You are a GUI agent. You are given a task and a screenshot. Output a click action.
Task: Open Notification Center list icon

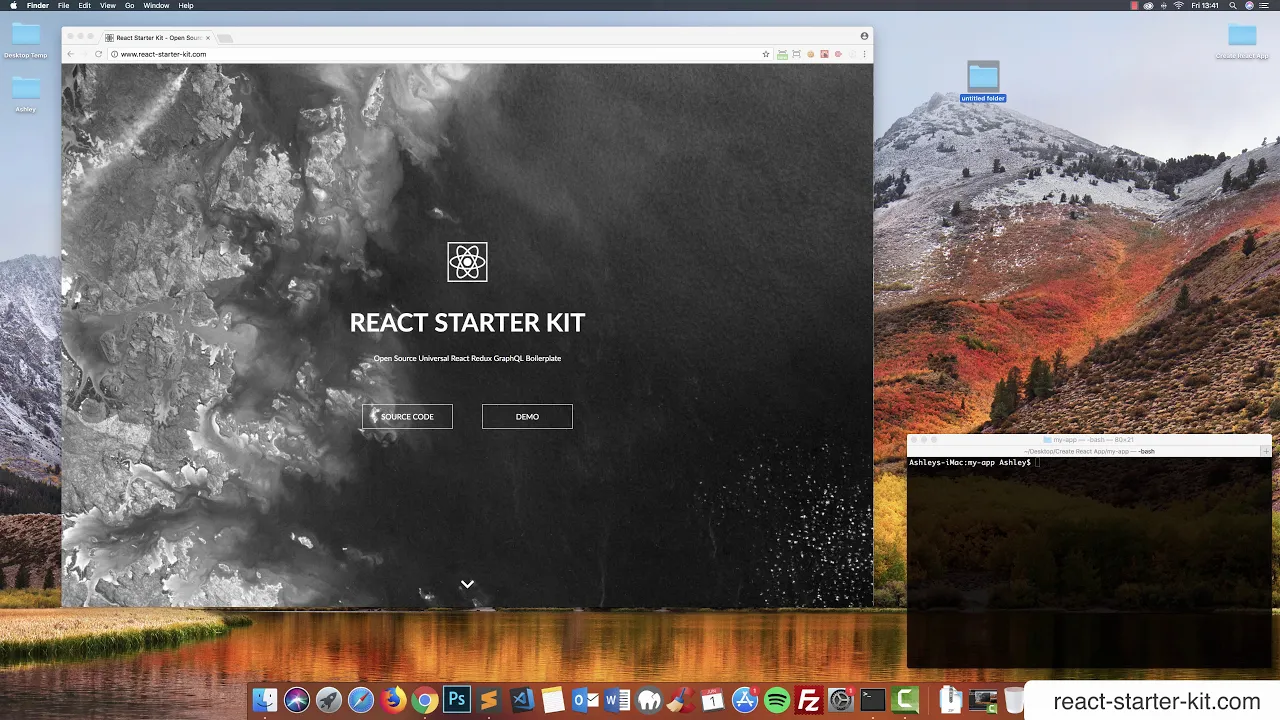click(1266, 6)
